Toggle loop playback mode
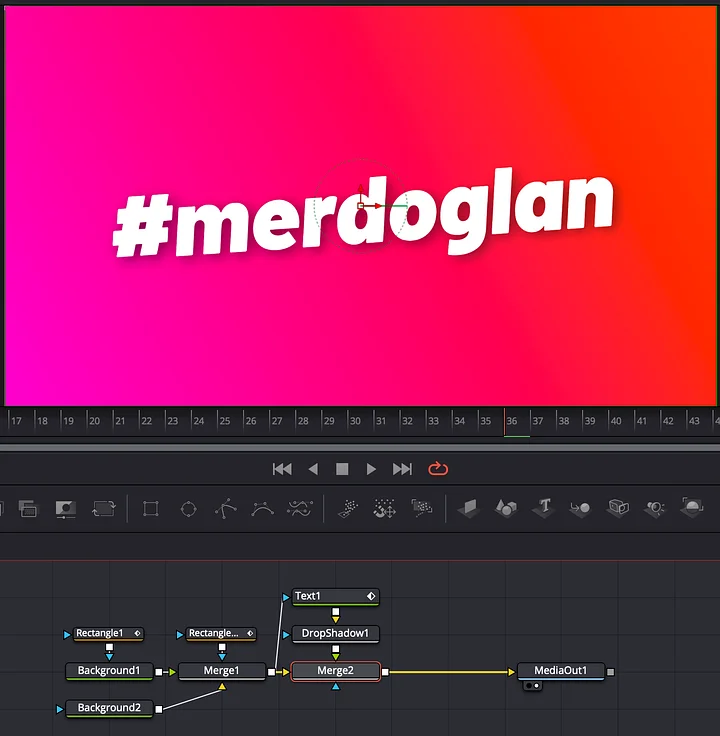The height and width of the screenshot is (736, 720). point(438,468)
